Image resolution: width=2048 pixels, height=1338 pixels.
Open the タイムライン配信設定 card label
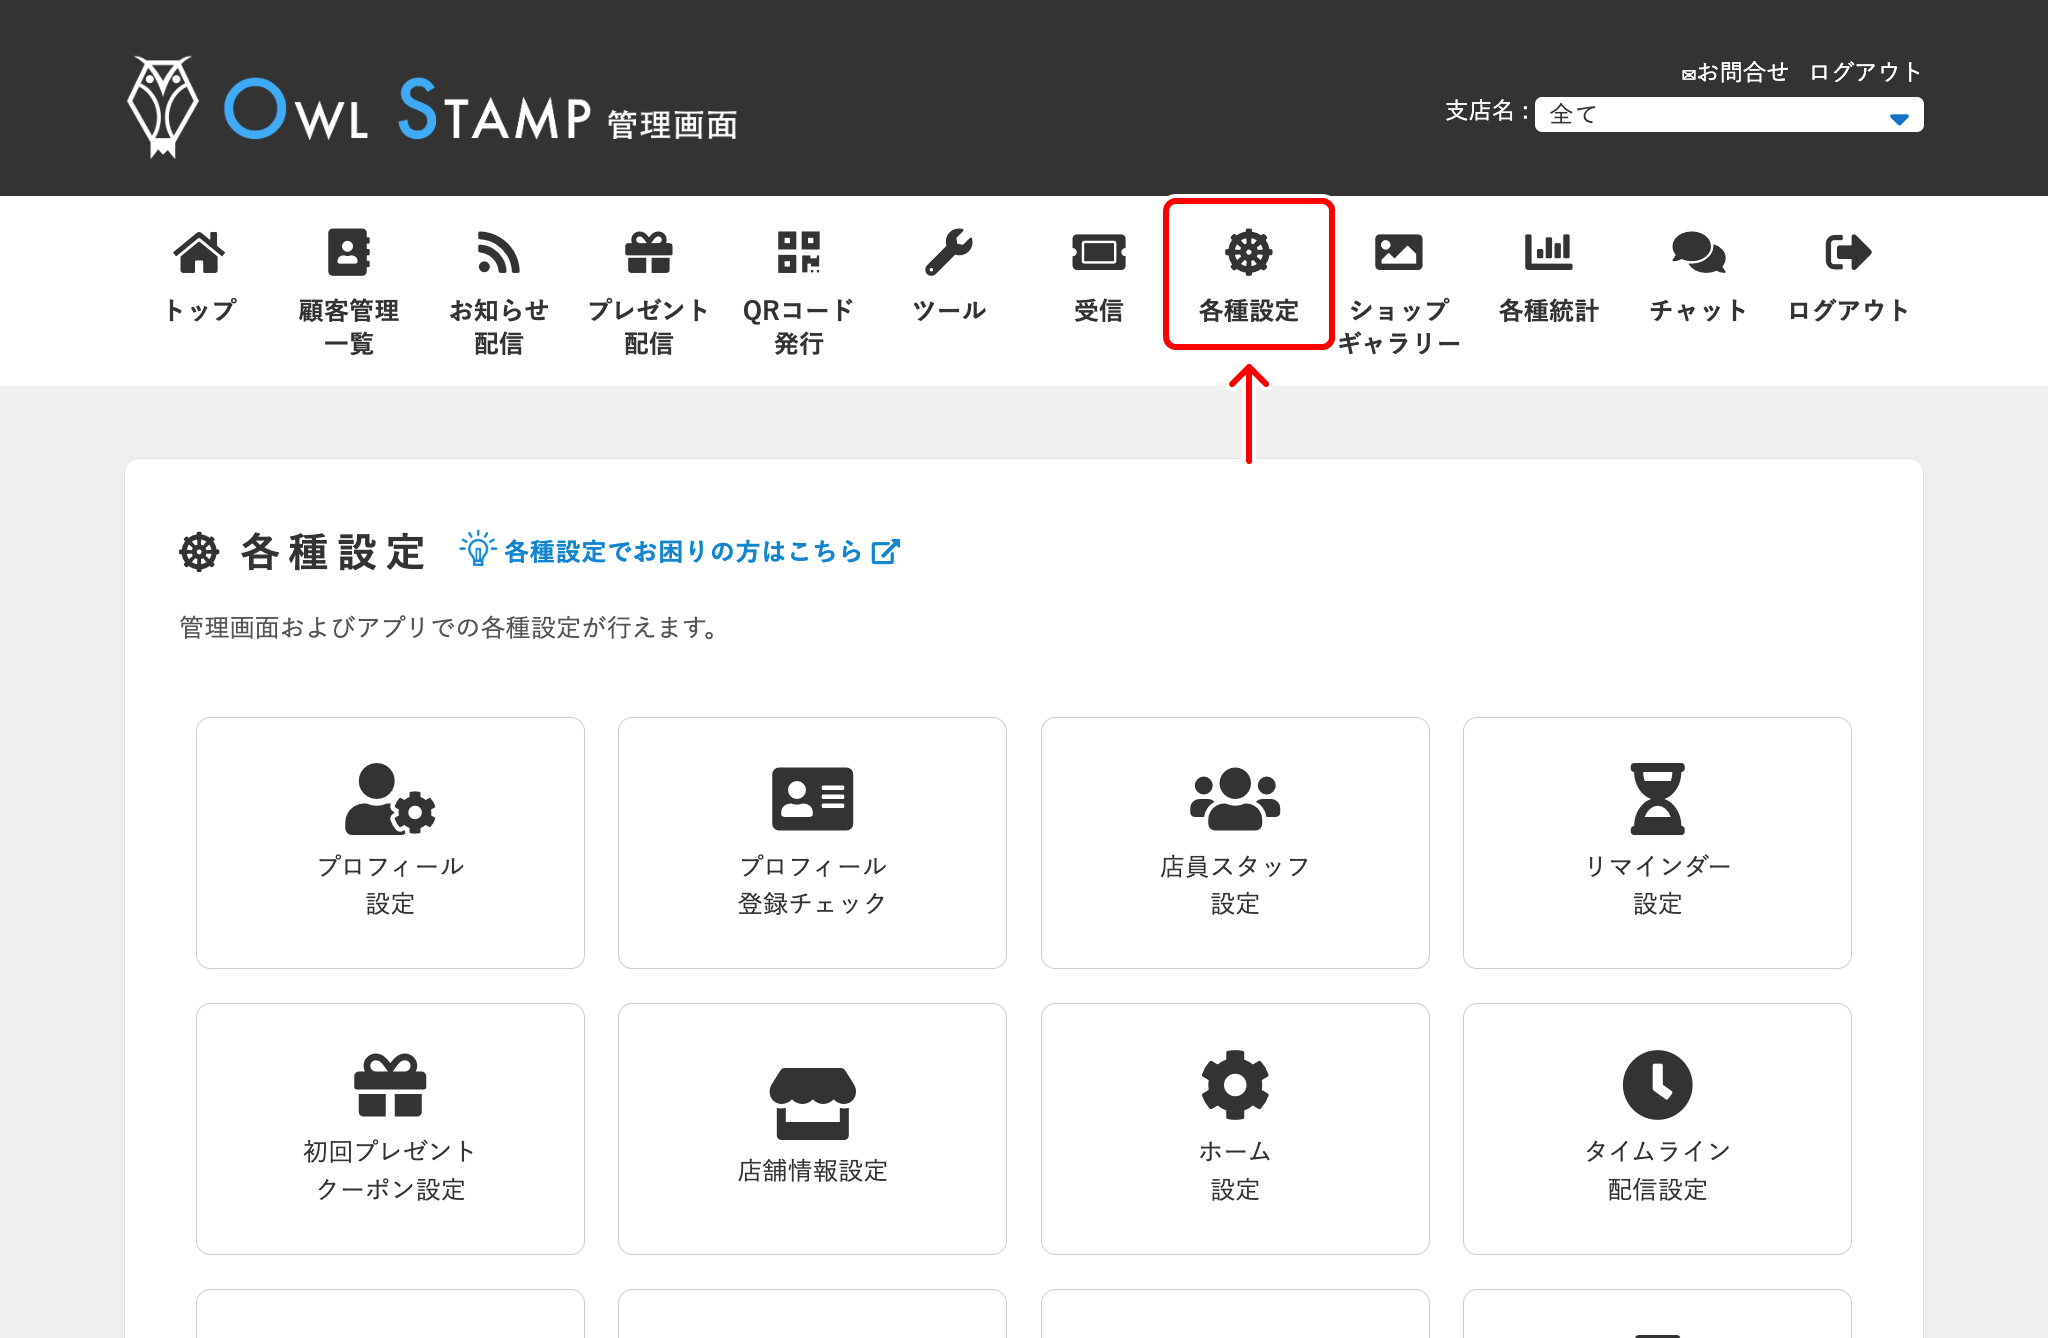(x=1658, y=1171)
